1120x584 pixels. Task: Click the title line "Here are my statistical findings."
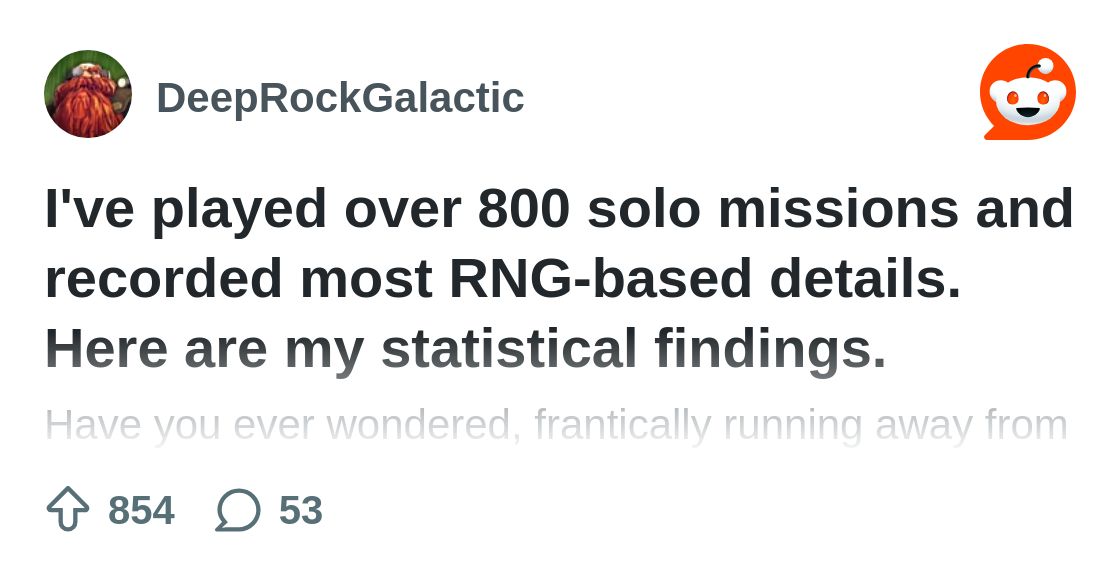point(466,348)
